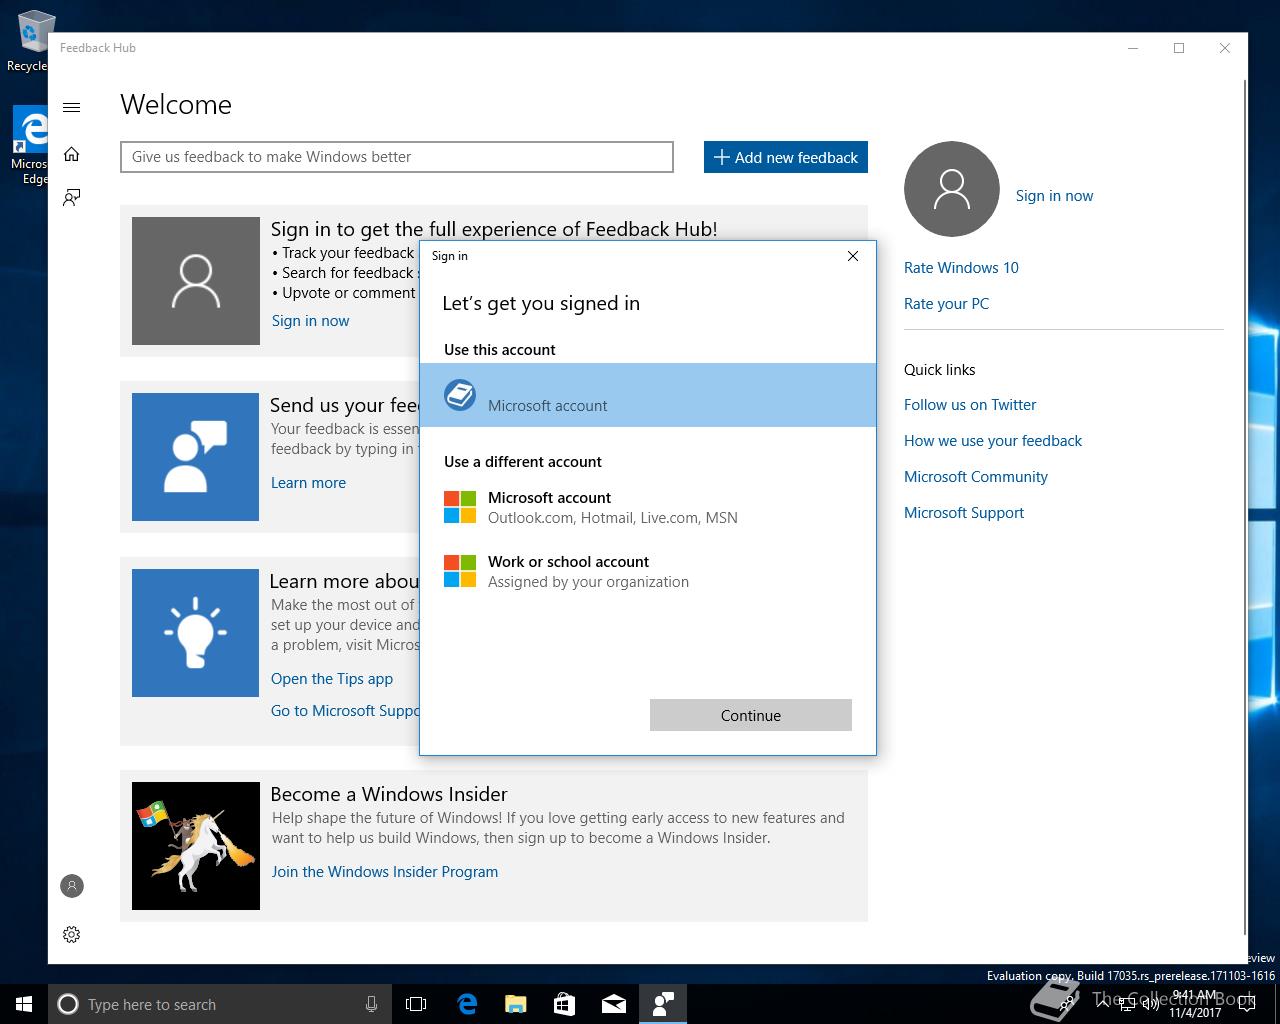Click the 'Use a different account' text
1280x1024 pixels.
pos(523,462)
